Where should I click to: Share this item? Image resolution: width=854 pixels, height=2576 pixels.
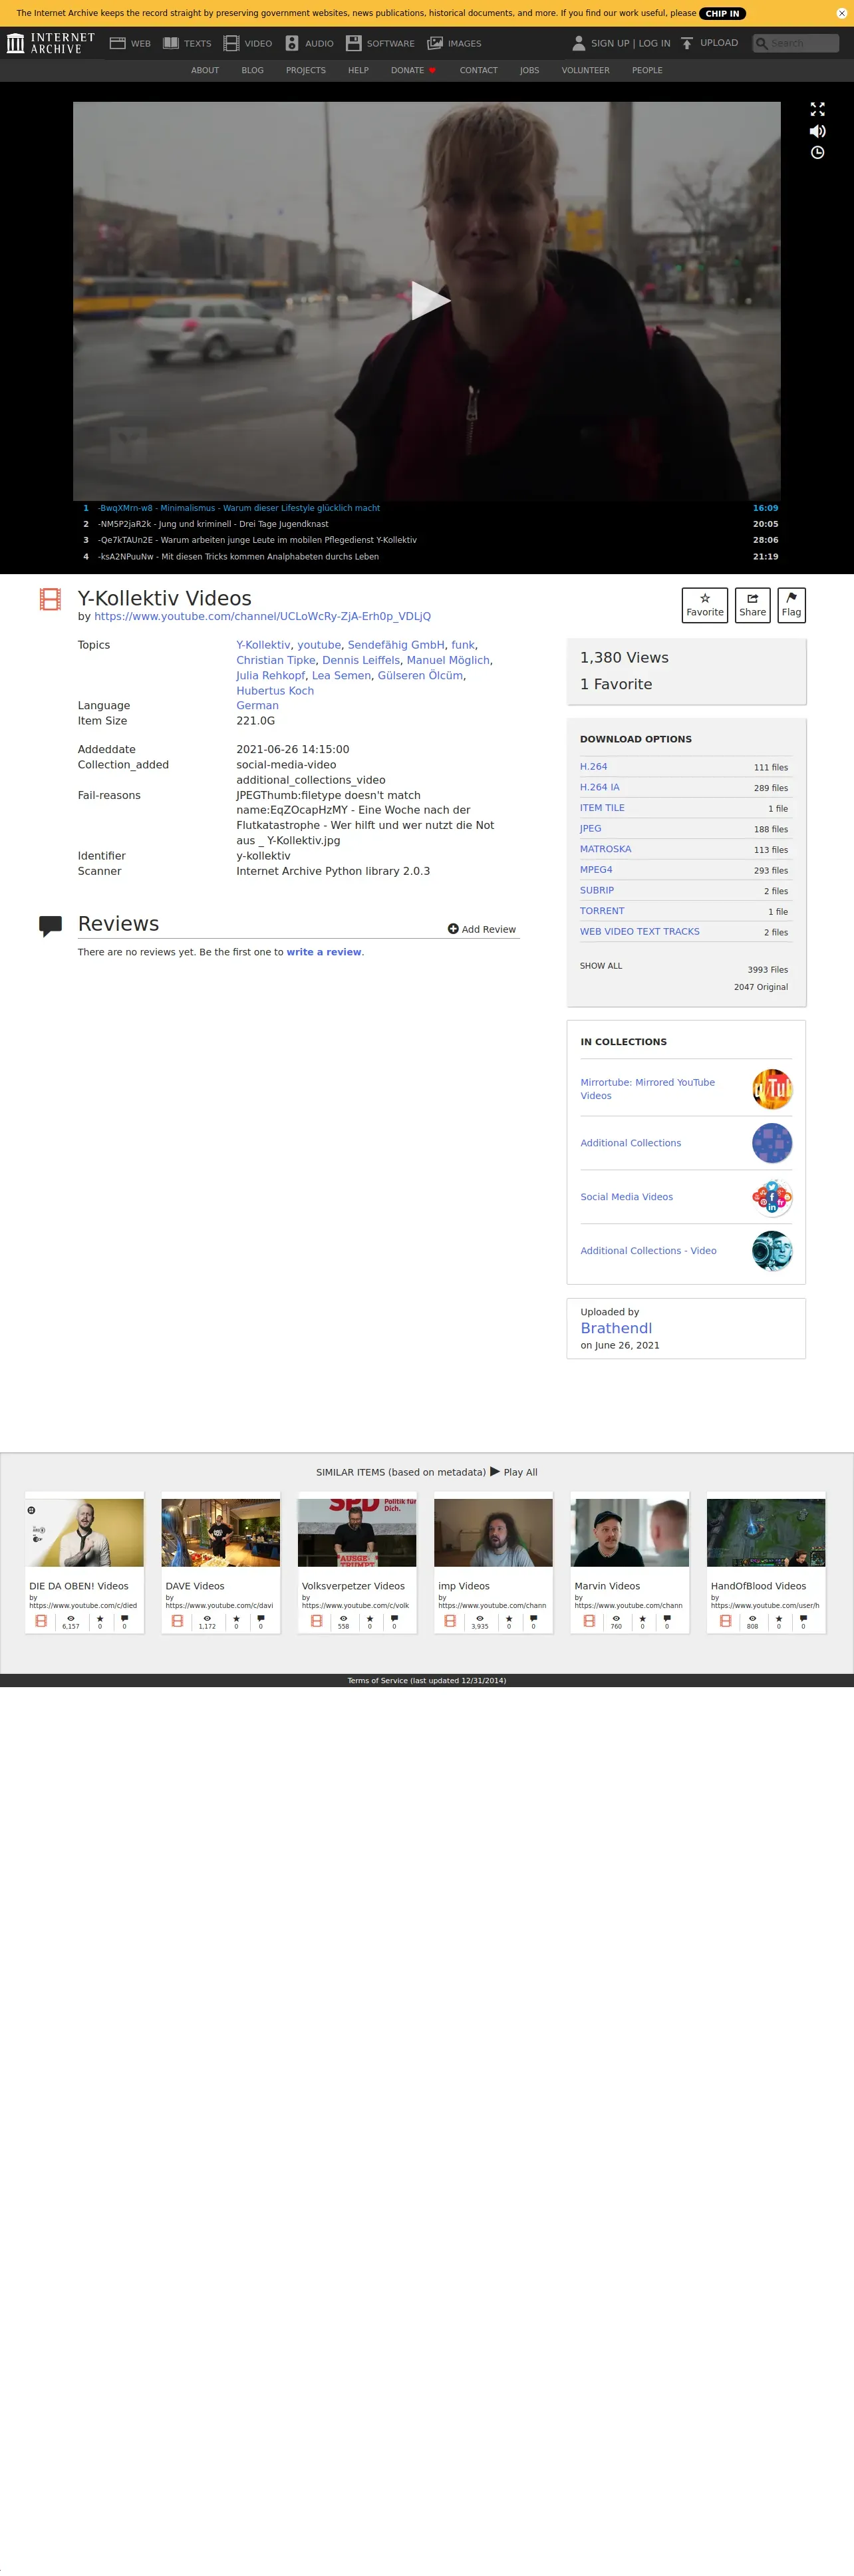pyautogui.click(x=753, y=605)
